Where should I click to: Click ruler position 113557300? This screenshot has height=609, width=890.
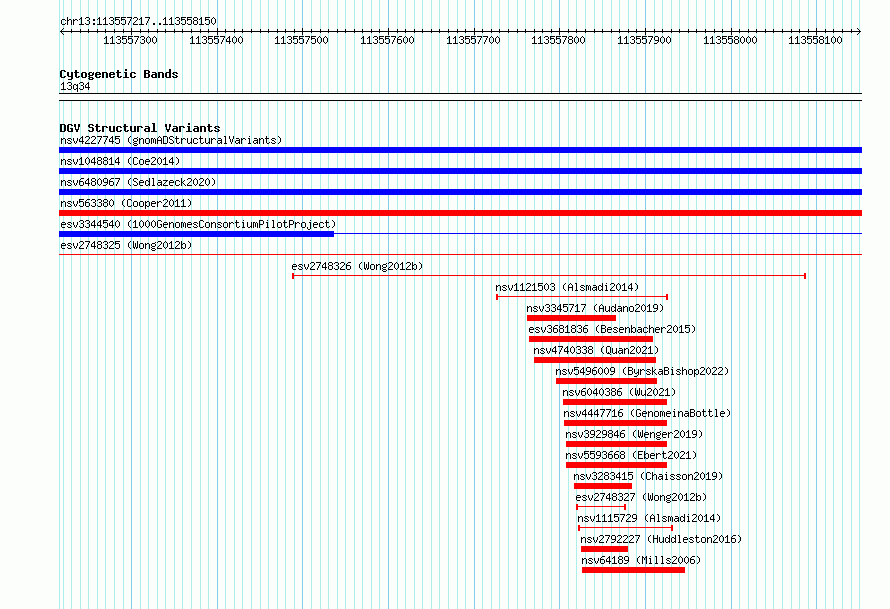(130, 40)
